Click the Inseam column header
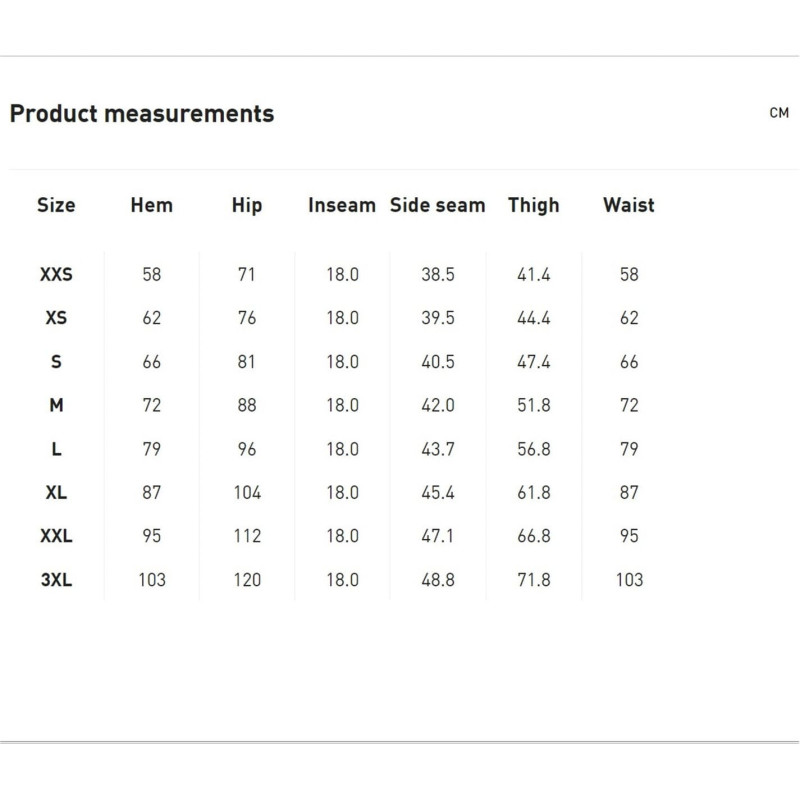This screenshot has width=800, height=800. (342, 205)
